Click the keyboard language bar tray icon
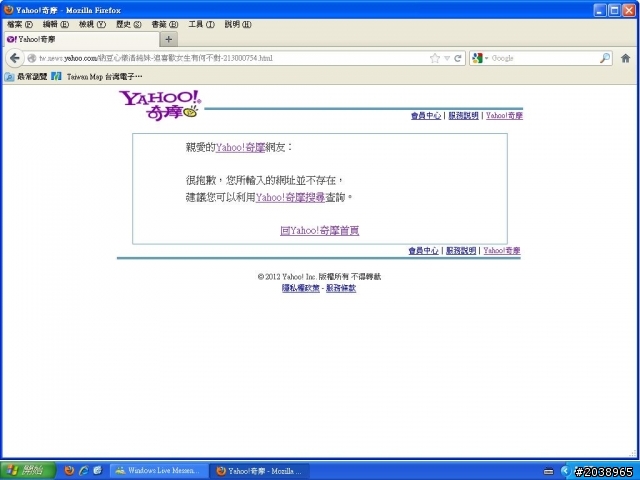The image size is (640, 480). pos(549,471)
